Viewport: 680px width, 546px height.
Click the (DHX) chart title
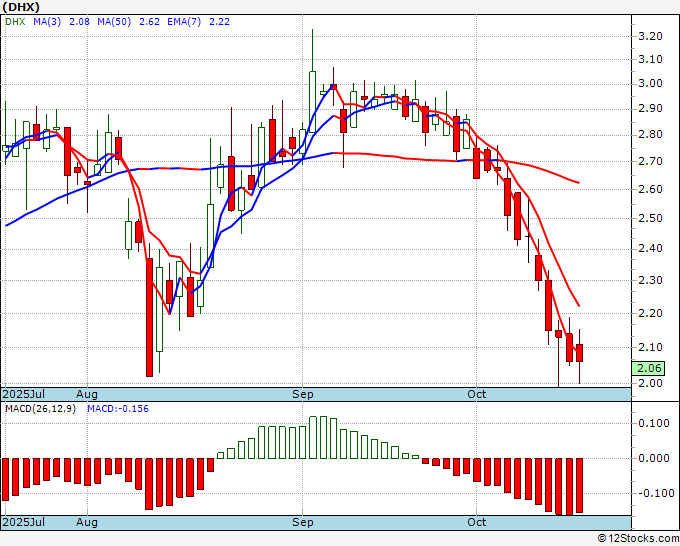tap(21, 7)
